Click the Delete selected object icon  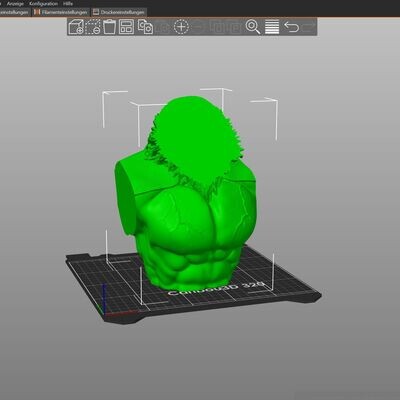click(x=93, y=27)
